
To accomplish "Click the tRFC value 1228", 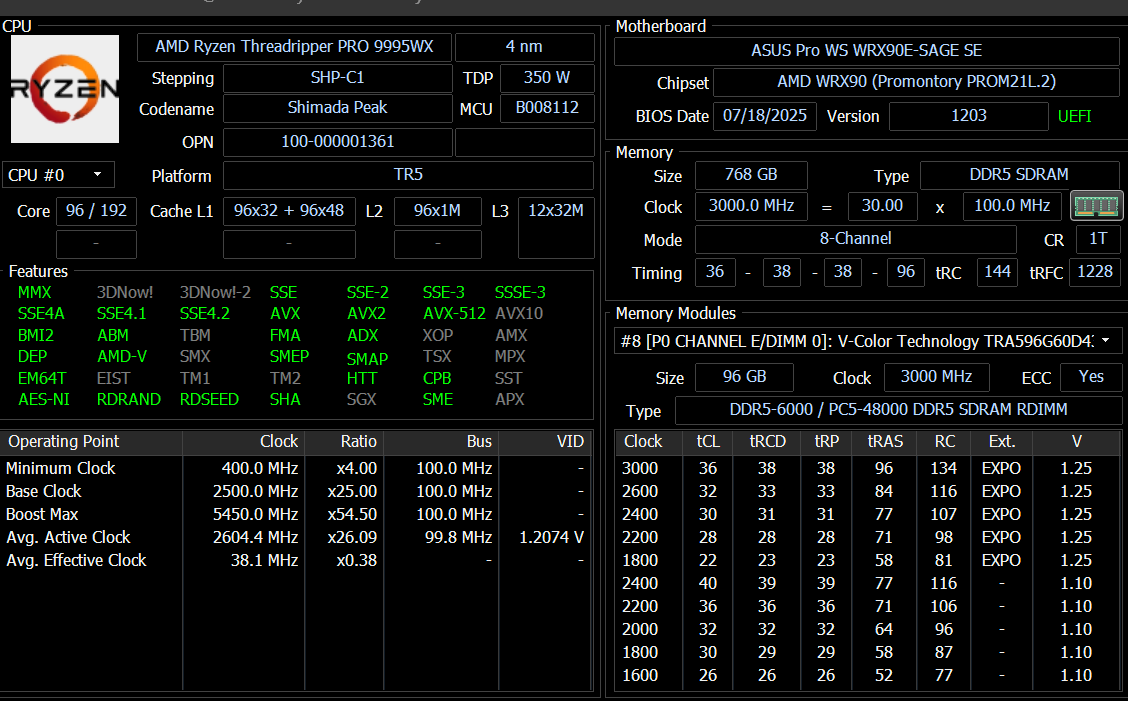I will (x=1095, y=272).
